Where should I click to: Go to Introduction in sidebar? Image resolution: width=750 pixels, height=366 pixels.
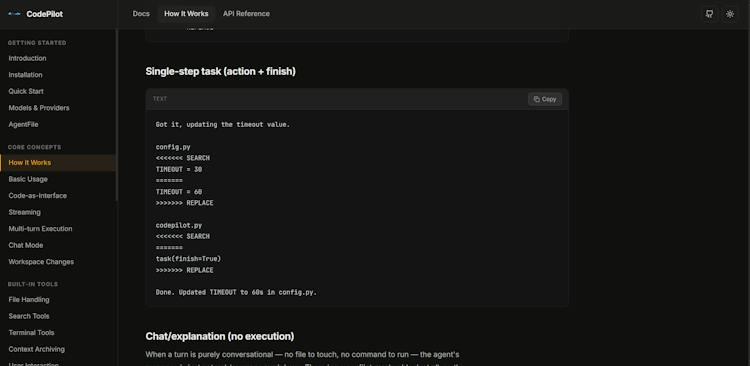pyautogui.click(x=27, y=58)
